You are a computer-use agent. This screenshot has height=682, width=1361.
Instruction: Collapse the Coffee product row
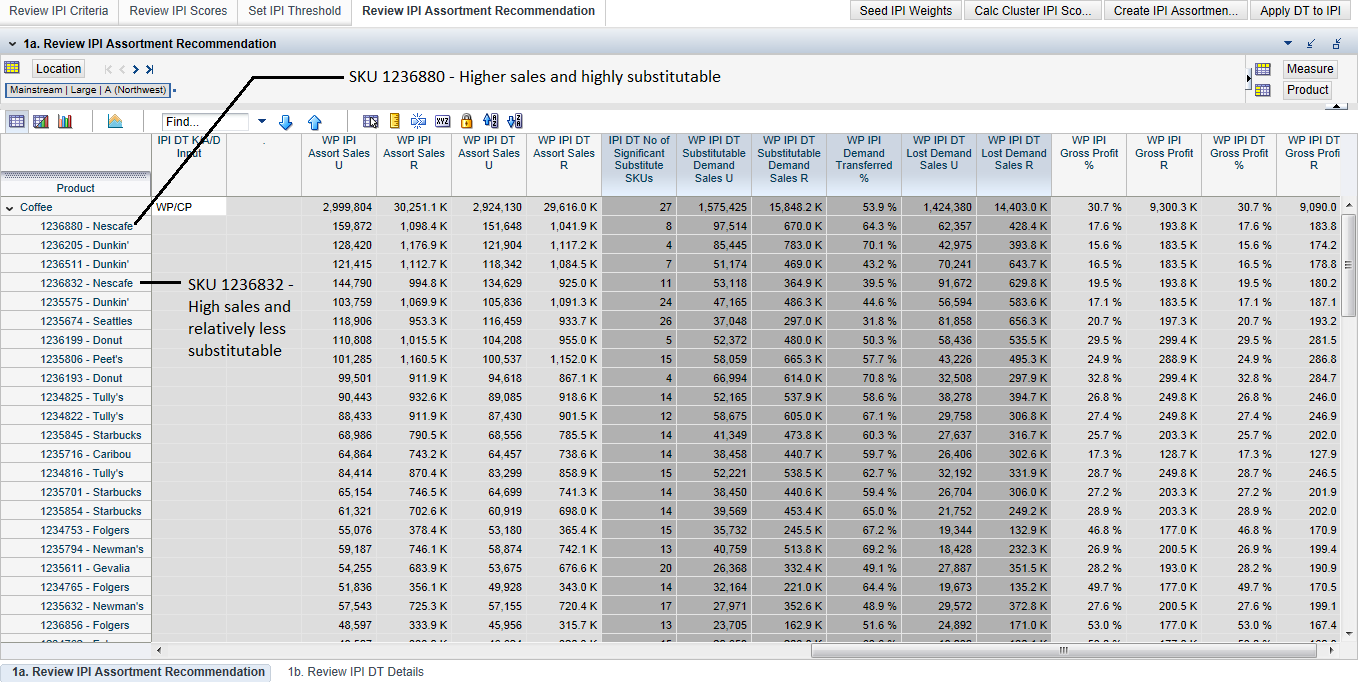click(x=10, y=208)
